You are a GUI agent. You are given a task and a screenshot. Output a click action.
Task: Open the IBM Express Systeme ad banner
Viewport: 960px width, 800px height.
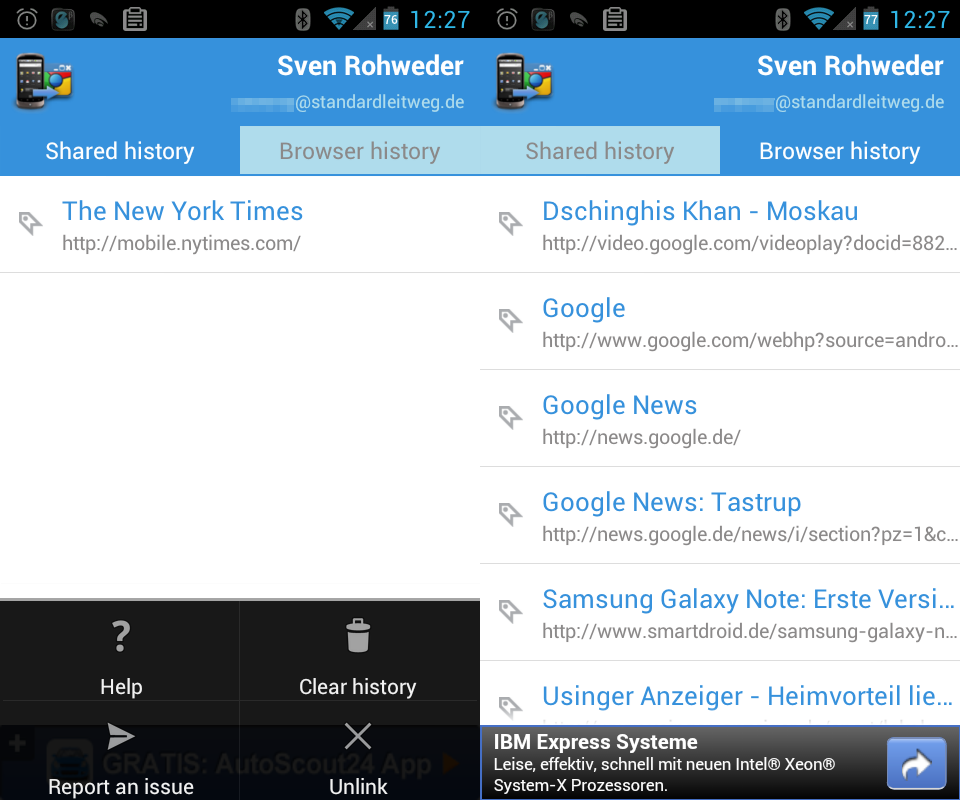(720, 763)
